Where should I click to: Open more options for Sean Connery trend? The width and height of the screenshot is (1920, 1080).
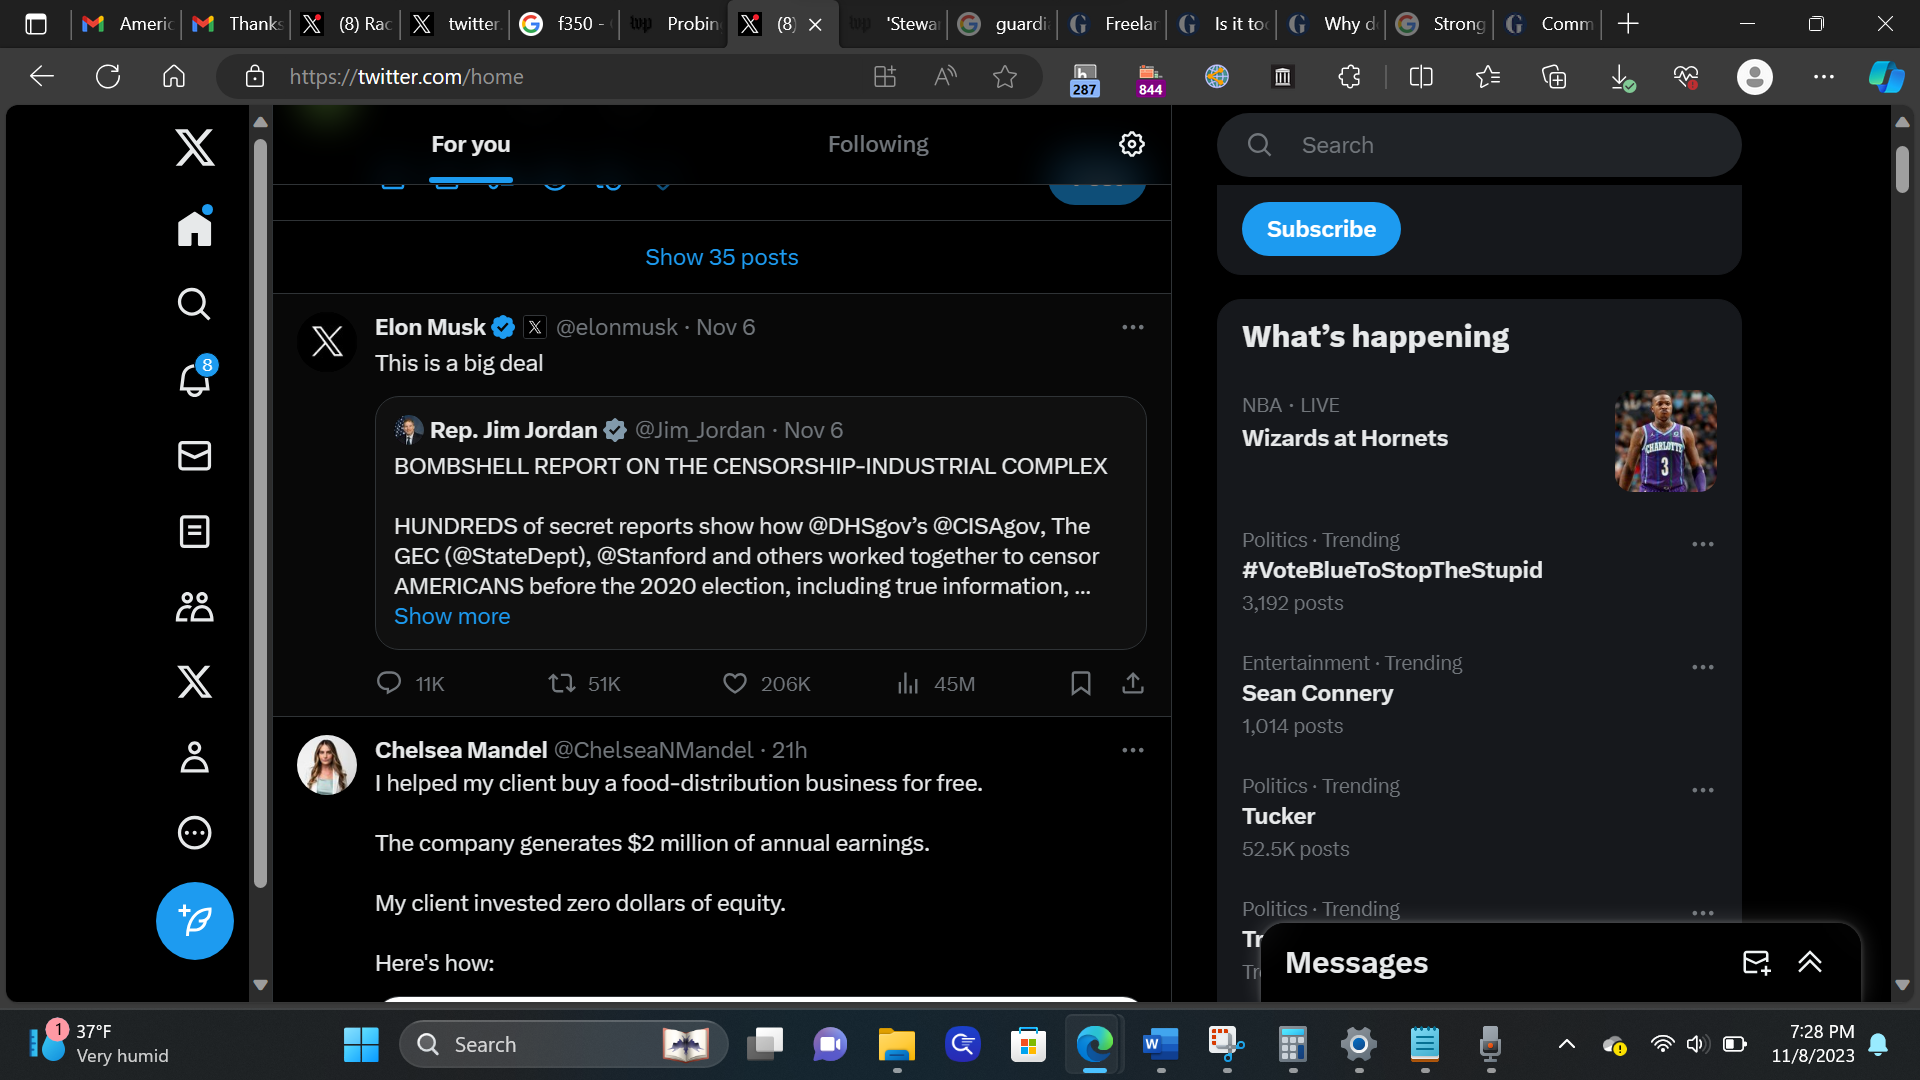(1702, 667)
